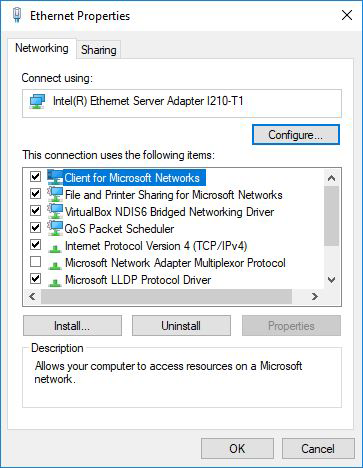This screenshot has height=468, width=363.
Task: Click the list's scroll down arrow
Action: (x=331, y=280)
